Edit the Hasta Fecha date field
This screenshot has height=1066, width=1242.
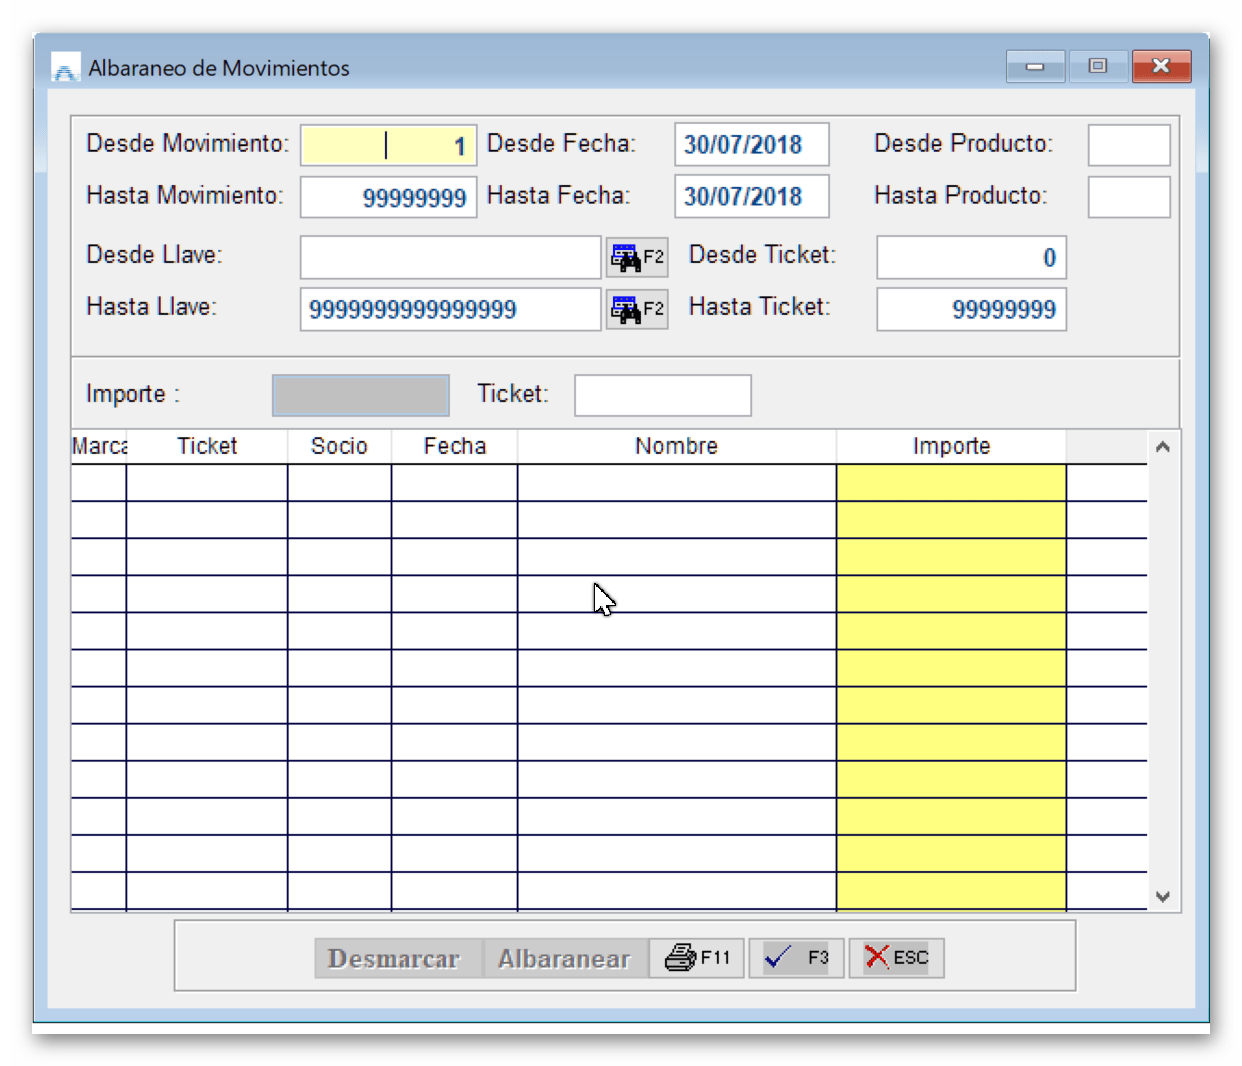[751, 197]
